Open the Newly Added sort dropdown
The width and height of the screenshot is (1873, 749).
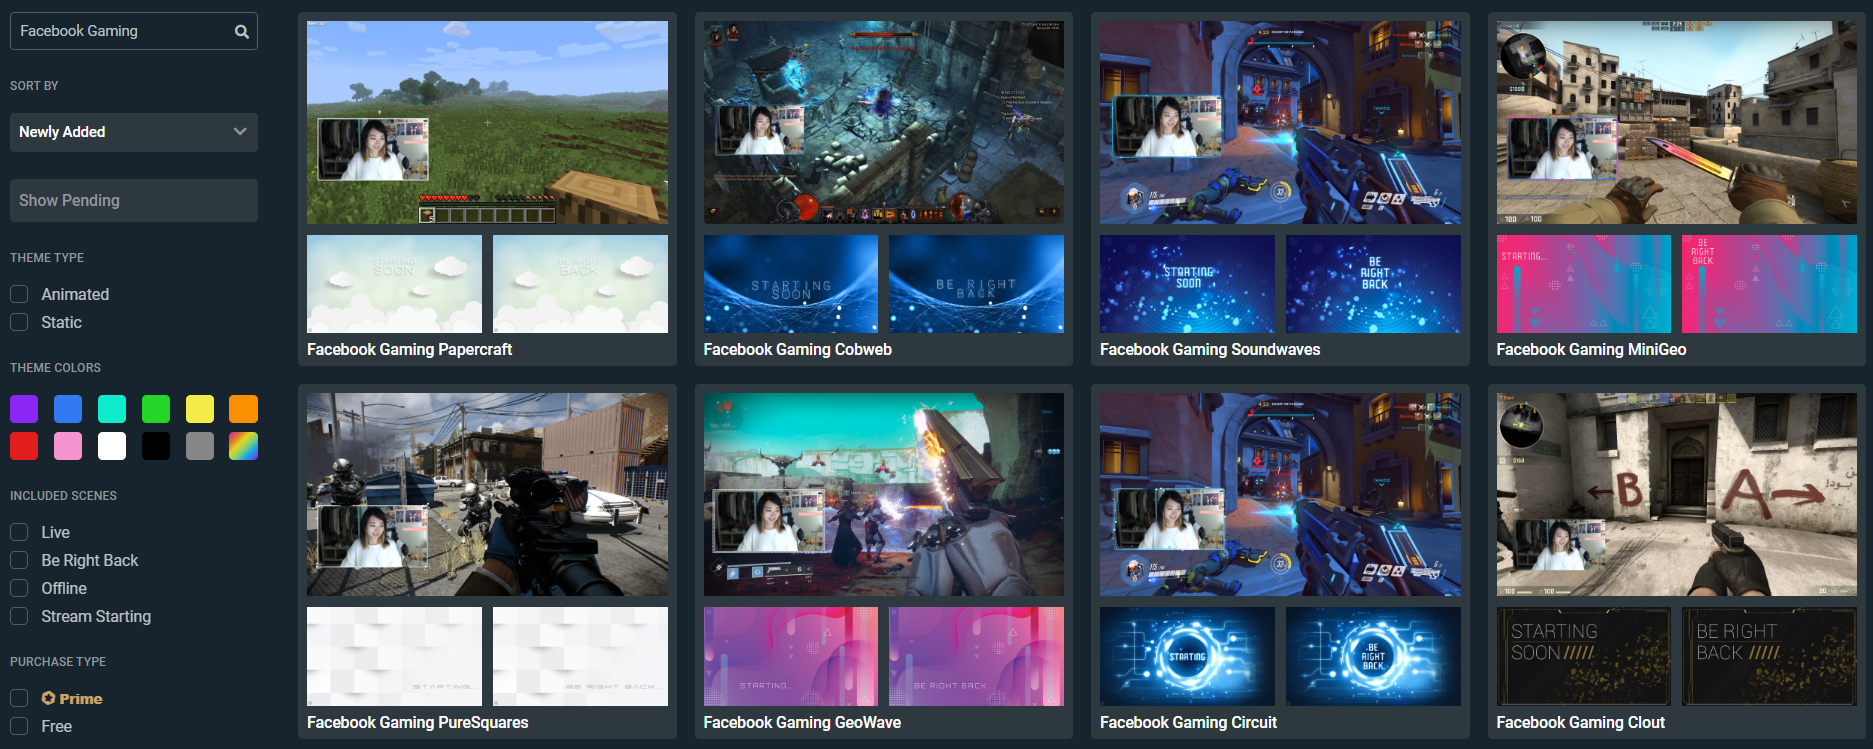[134, 132]
